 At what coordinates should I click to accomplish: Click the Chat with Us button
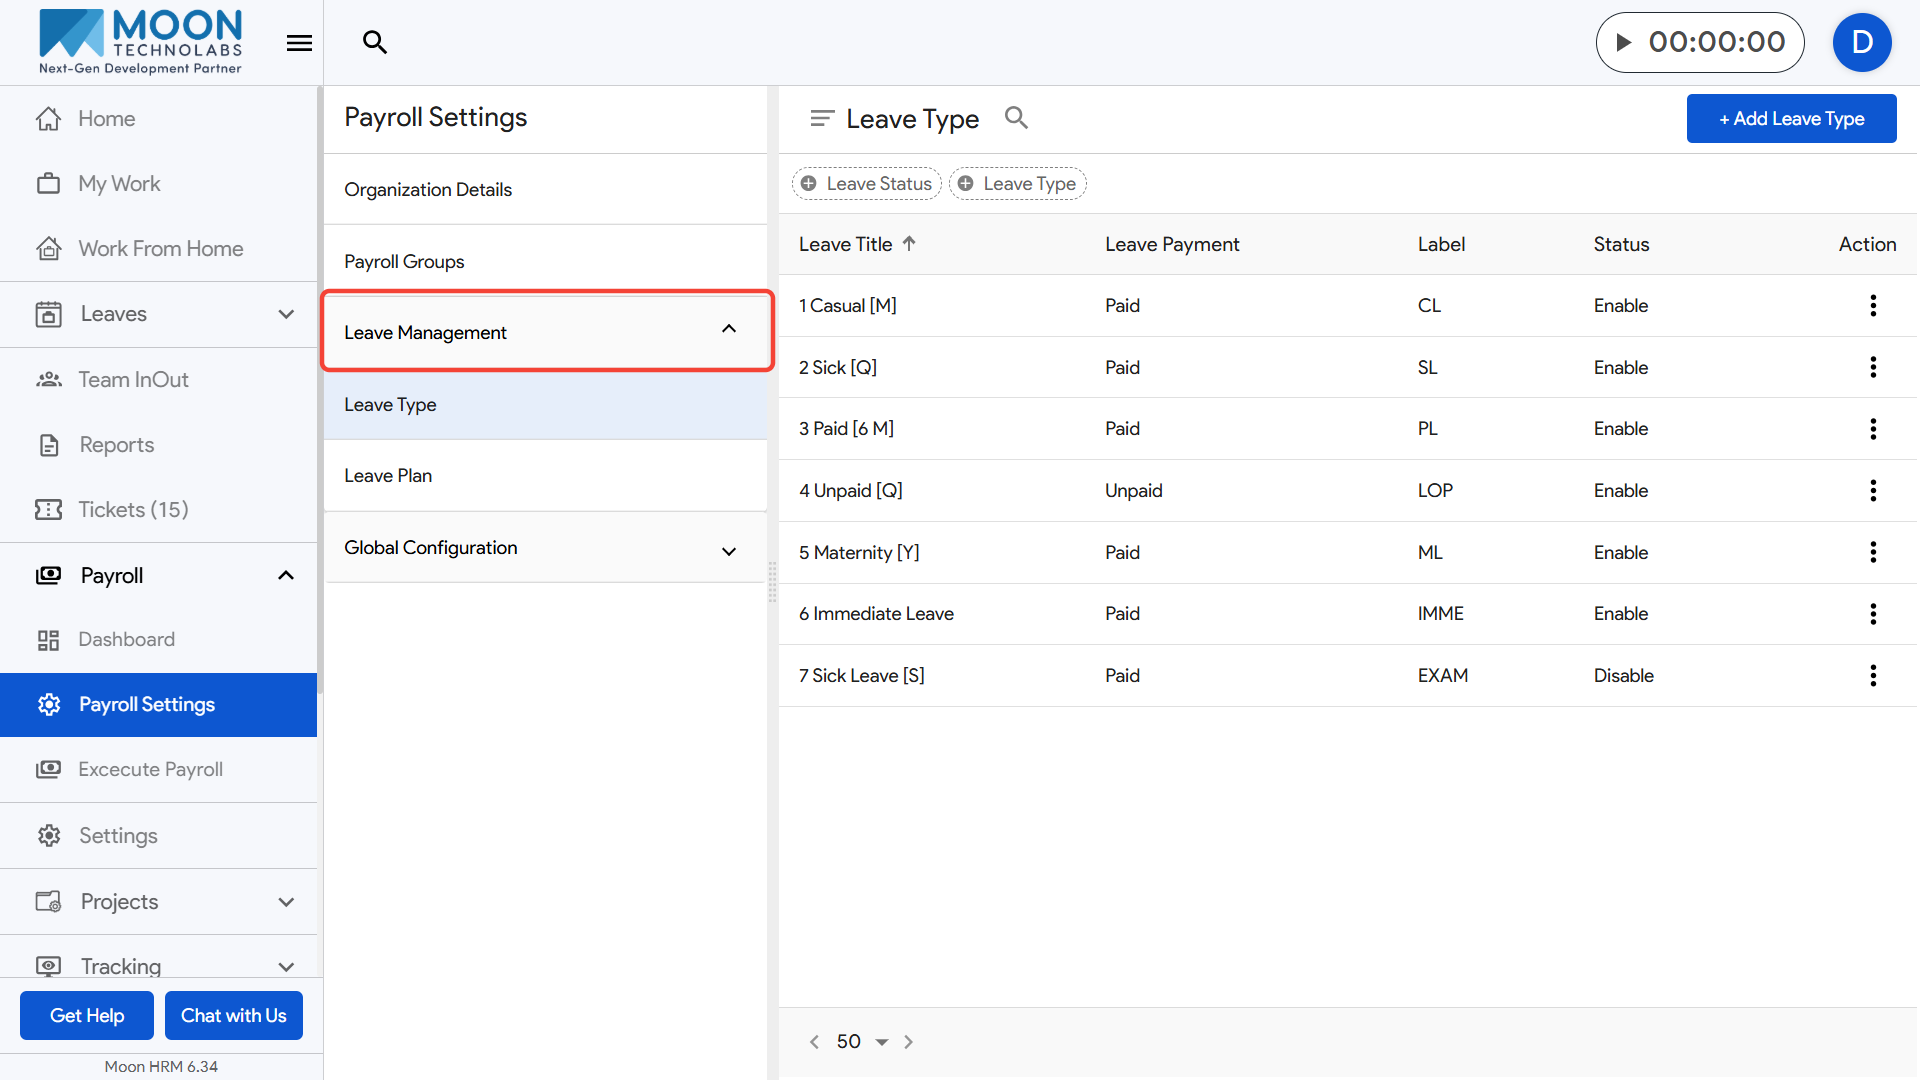[x=233, y=1016]
